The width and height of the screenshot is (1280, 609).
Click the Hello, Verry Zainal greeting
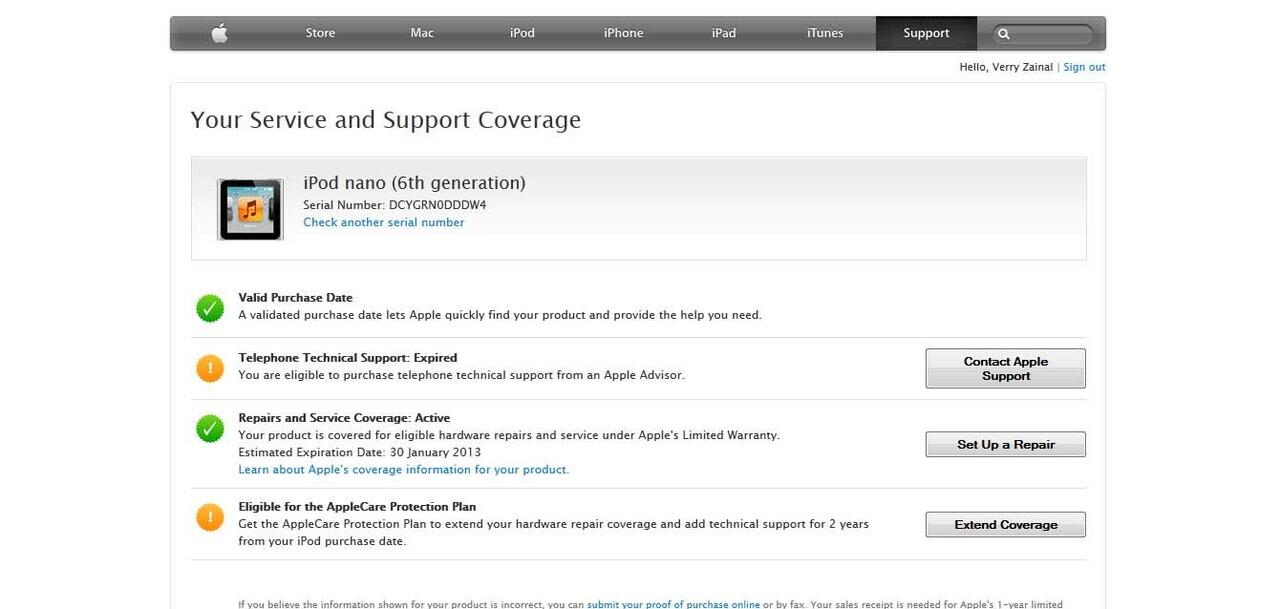1006,67
